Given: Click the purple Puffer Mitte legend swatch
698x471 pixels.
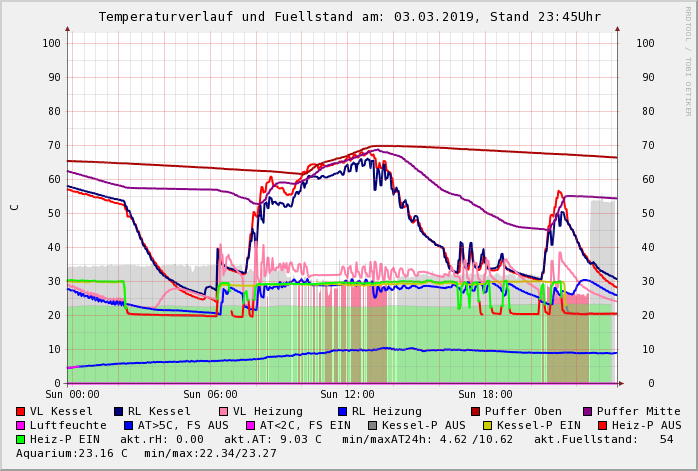Looking at the screenshot, I should (x=588, y=411).
